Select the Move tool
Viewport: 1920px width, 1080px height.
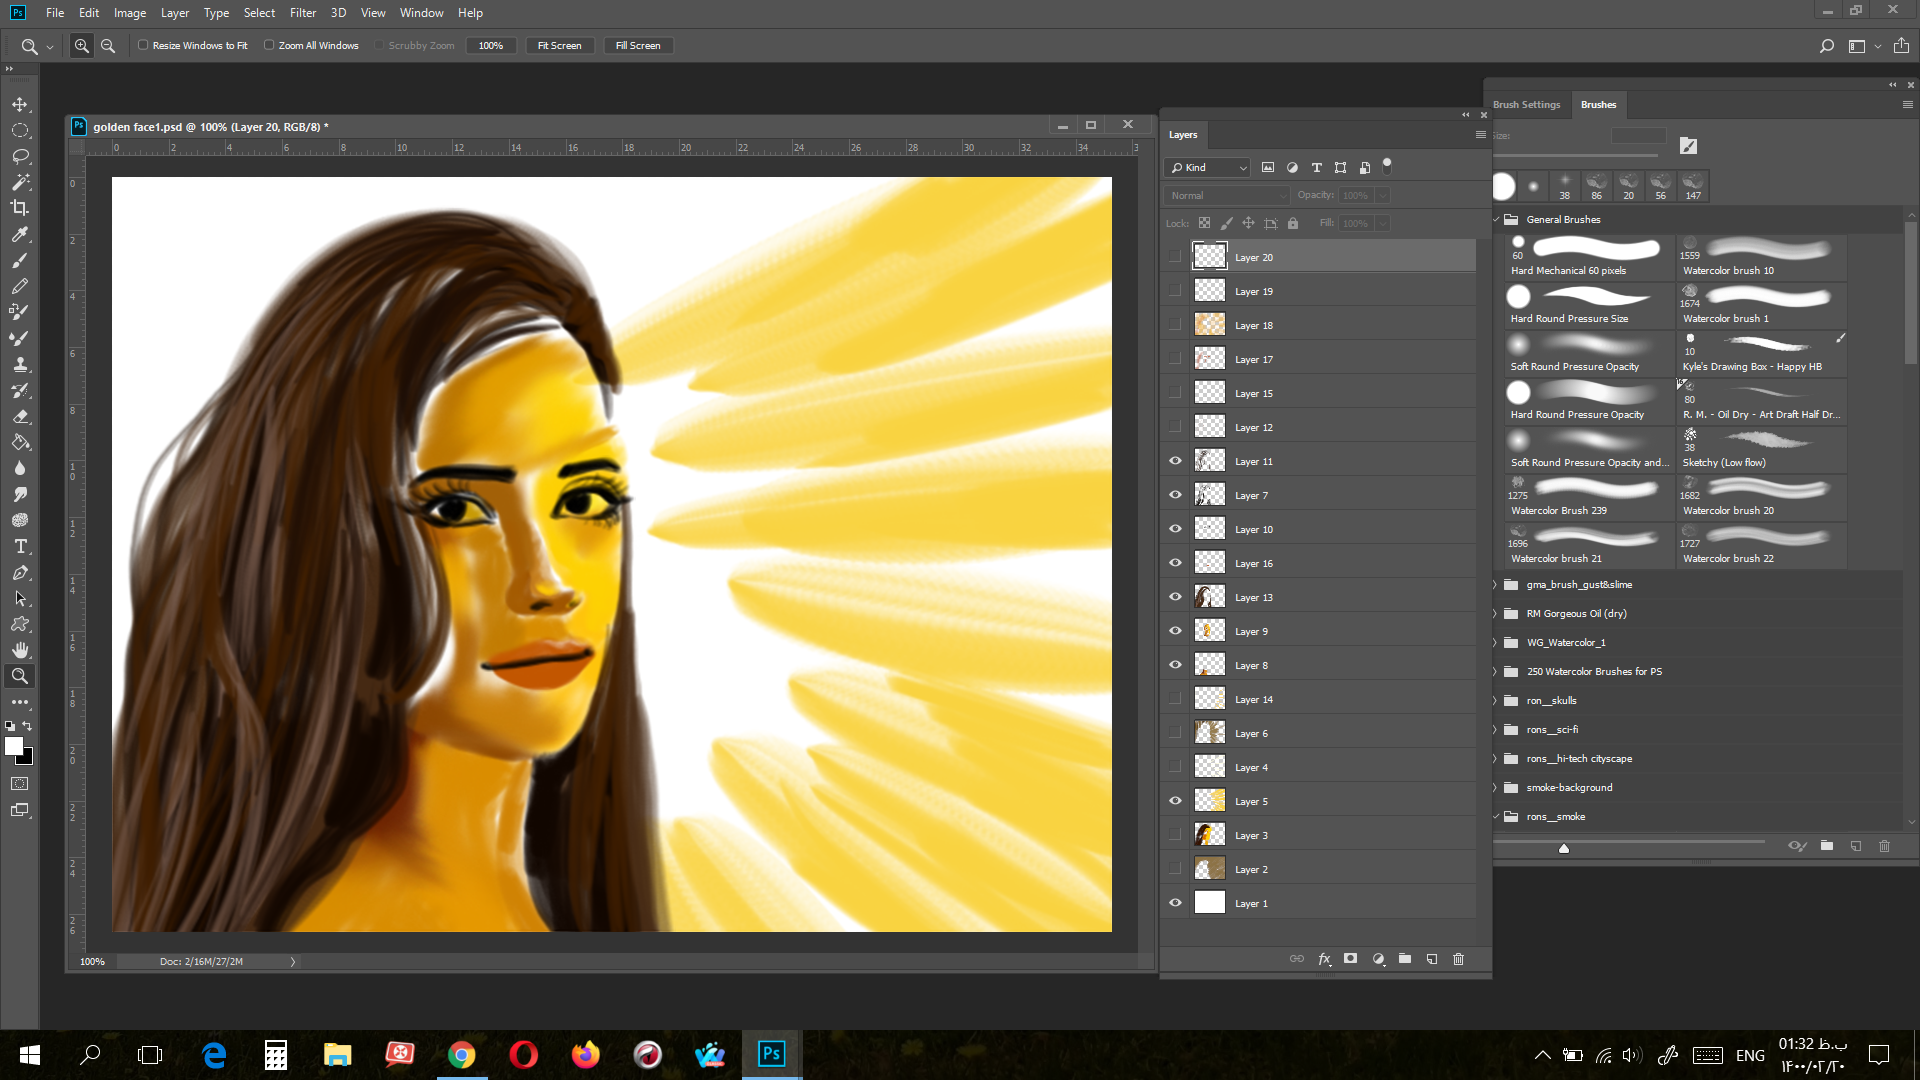20,104
